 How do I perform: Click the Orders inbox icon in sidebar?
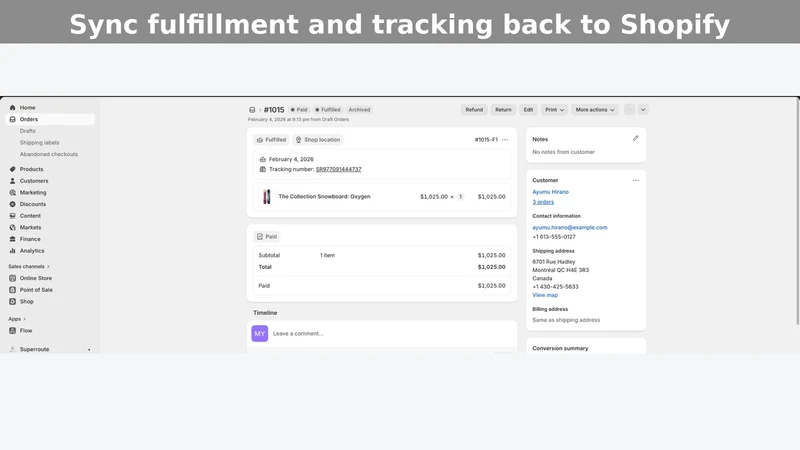pos(13,119)
